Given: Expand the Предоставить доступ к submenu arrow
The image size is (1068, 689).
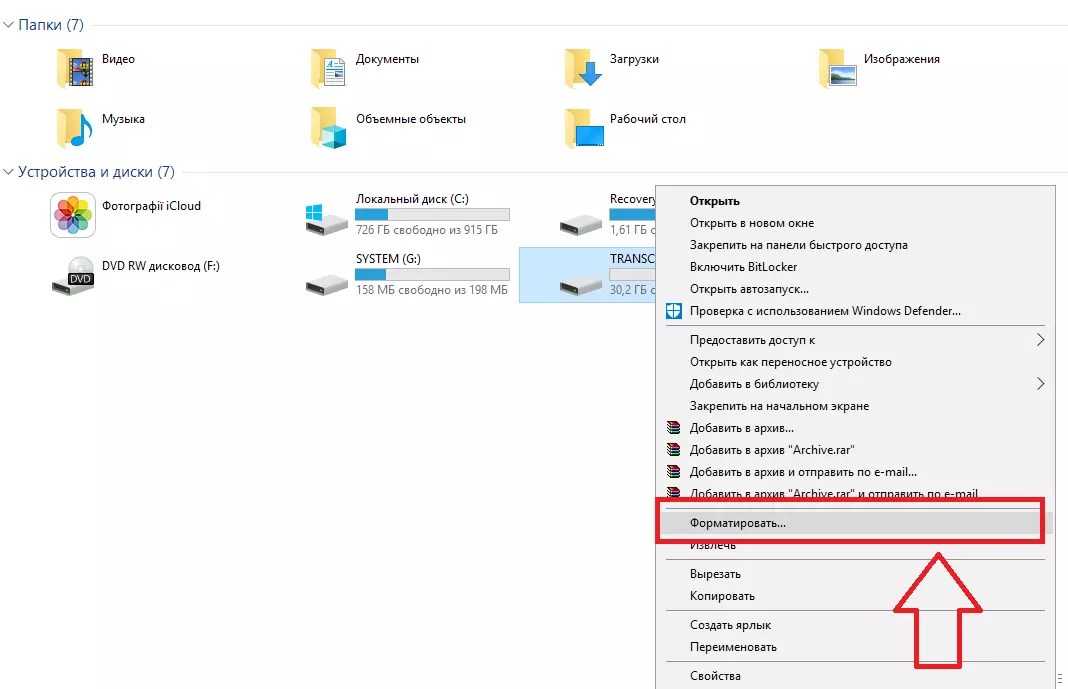Looking at the screenshot, I should (1040, 340).
